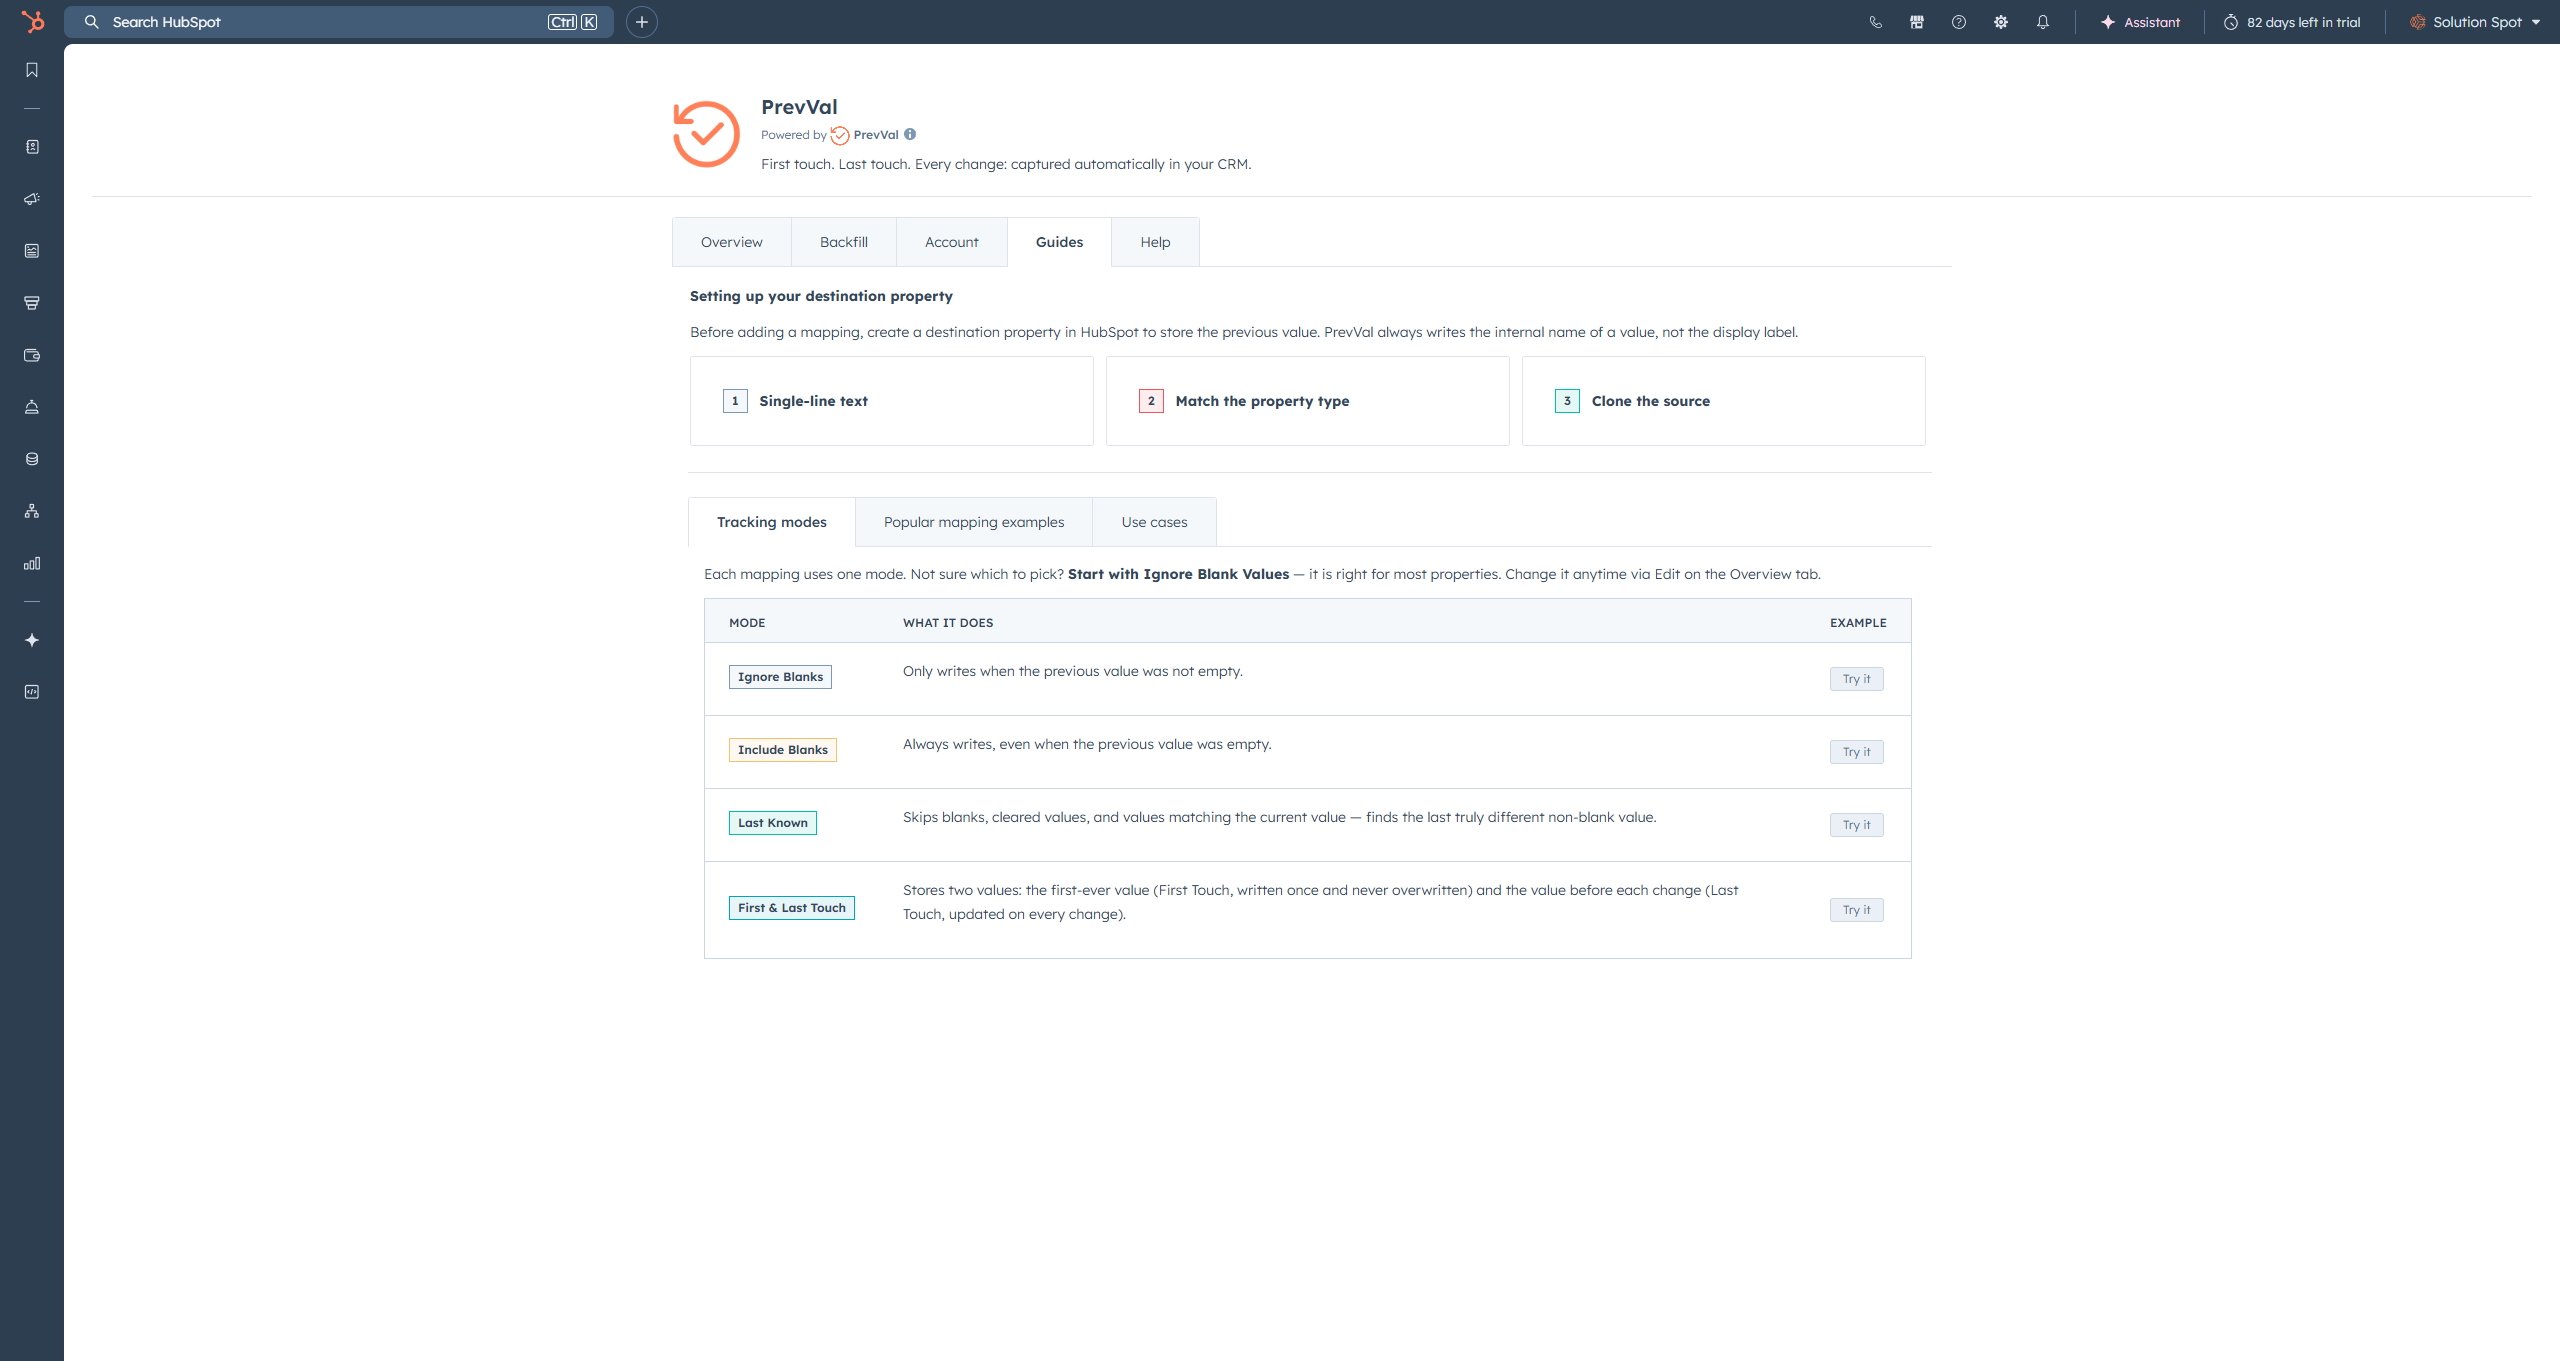Switch to the Backfill tab
The height and width of the screenshot is (1361, 2560).
point(843,242)
